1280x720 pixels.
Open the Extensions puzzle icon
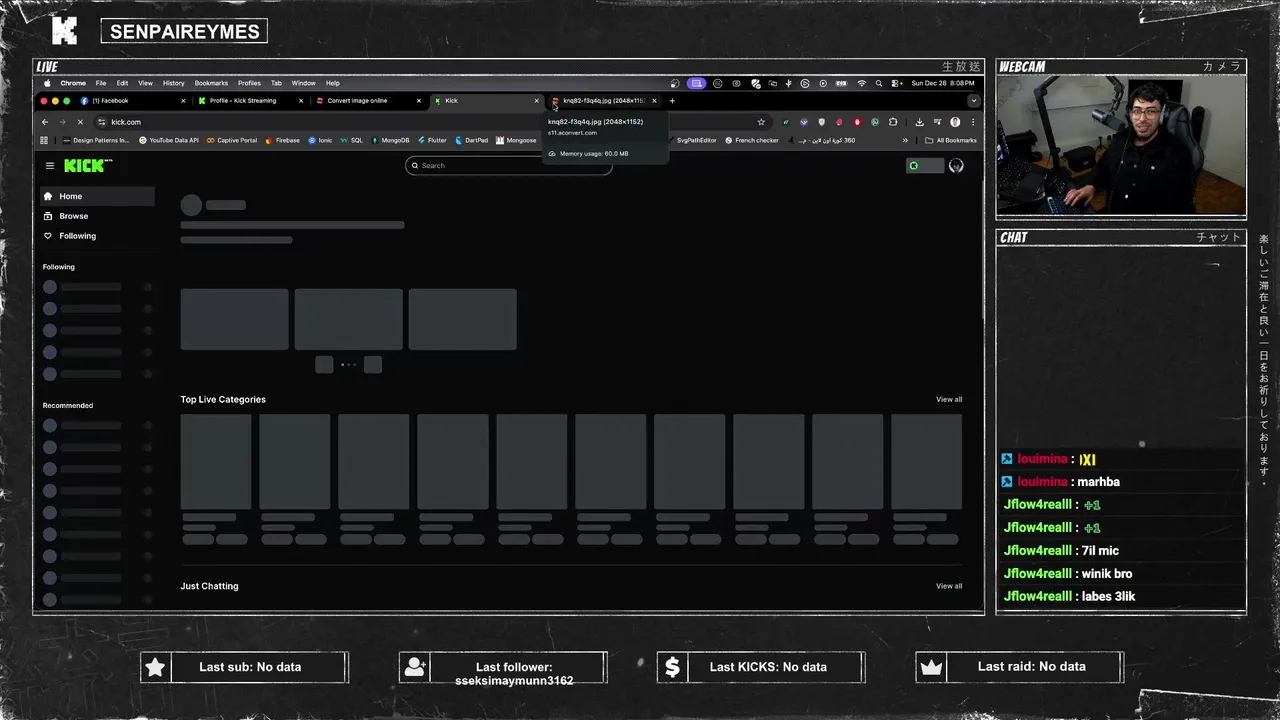pos(893,122)
